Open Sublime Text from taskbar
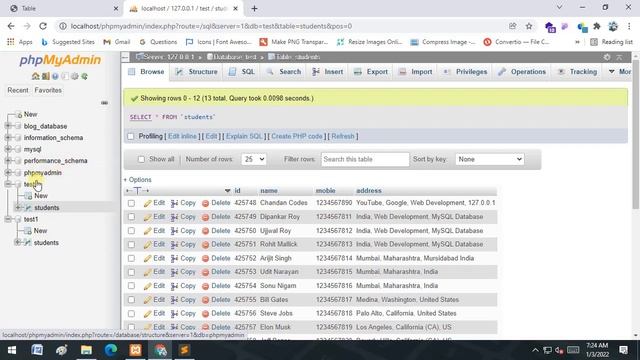 click(184, 350)
